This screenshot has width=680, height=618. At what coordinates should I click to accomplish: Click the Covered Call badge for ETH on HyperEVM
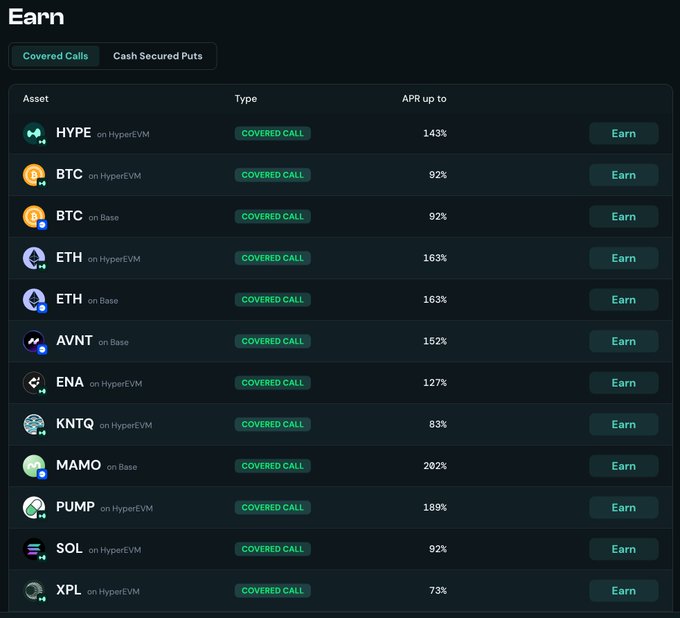point(273,258)
